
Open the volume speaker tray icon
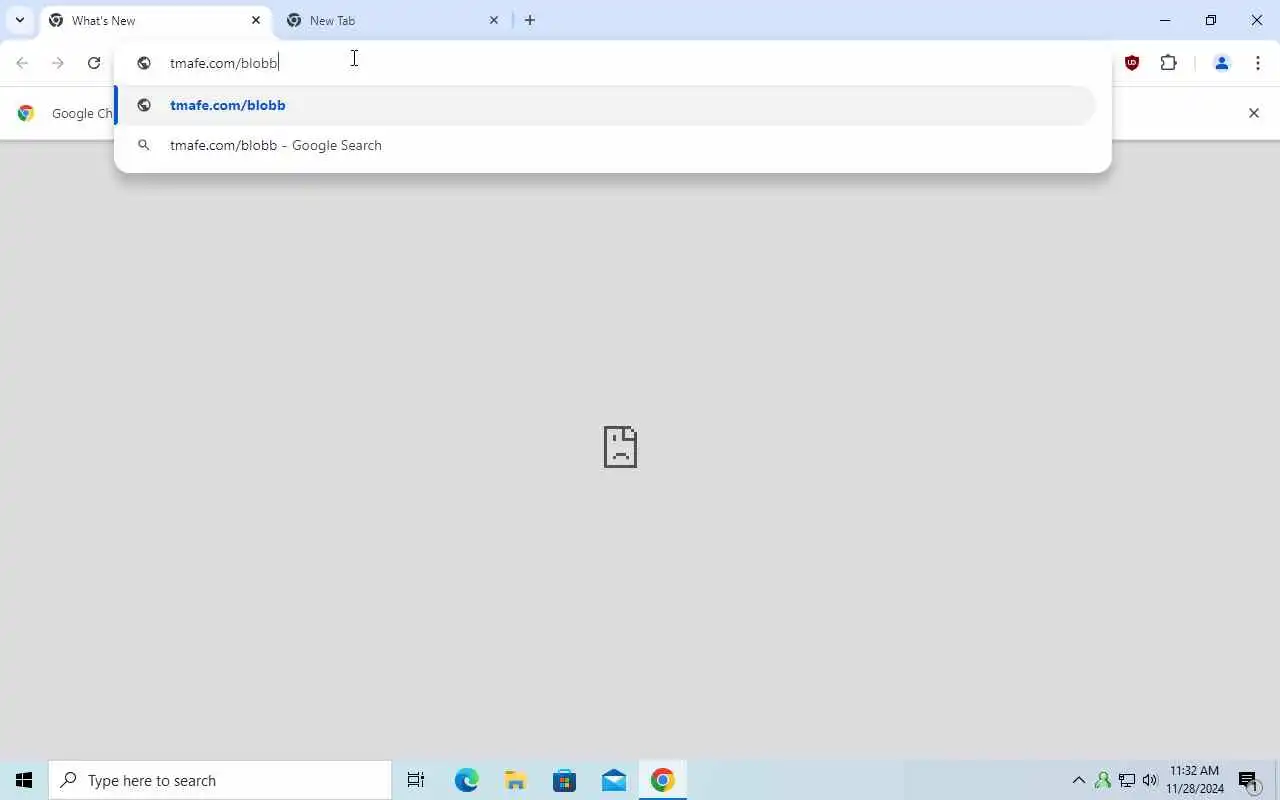point(1150,780)
